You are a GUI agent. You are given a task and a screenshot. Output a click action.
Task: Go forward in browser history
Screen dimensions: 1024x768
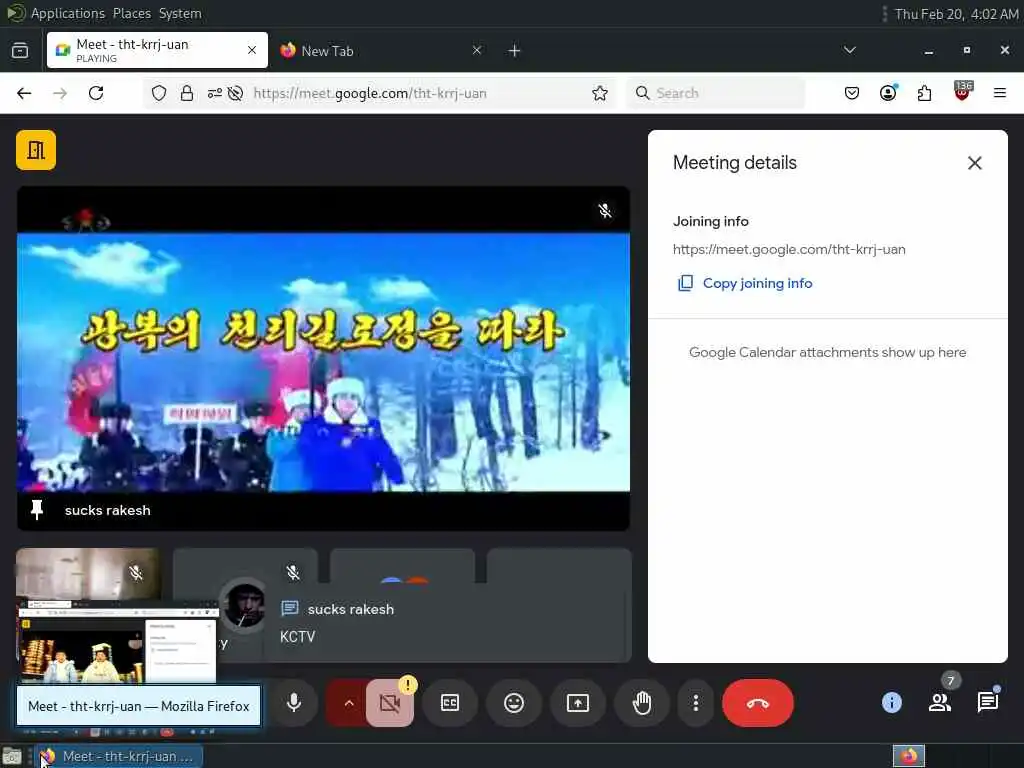pos(60,93)
